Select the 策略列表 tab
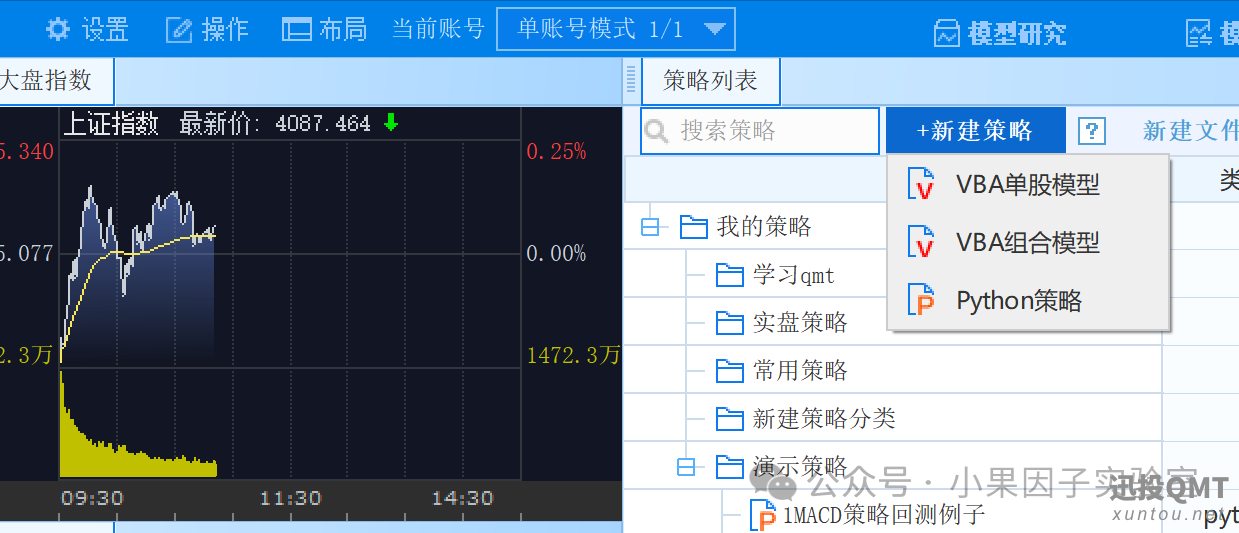1239x533 pixels. coord(710,81)
